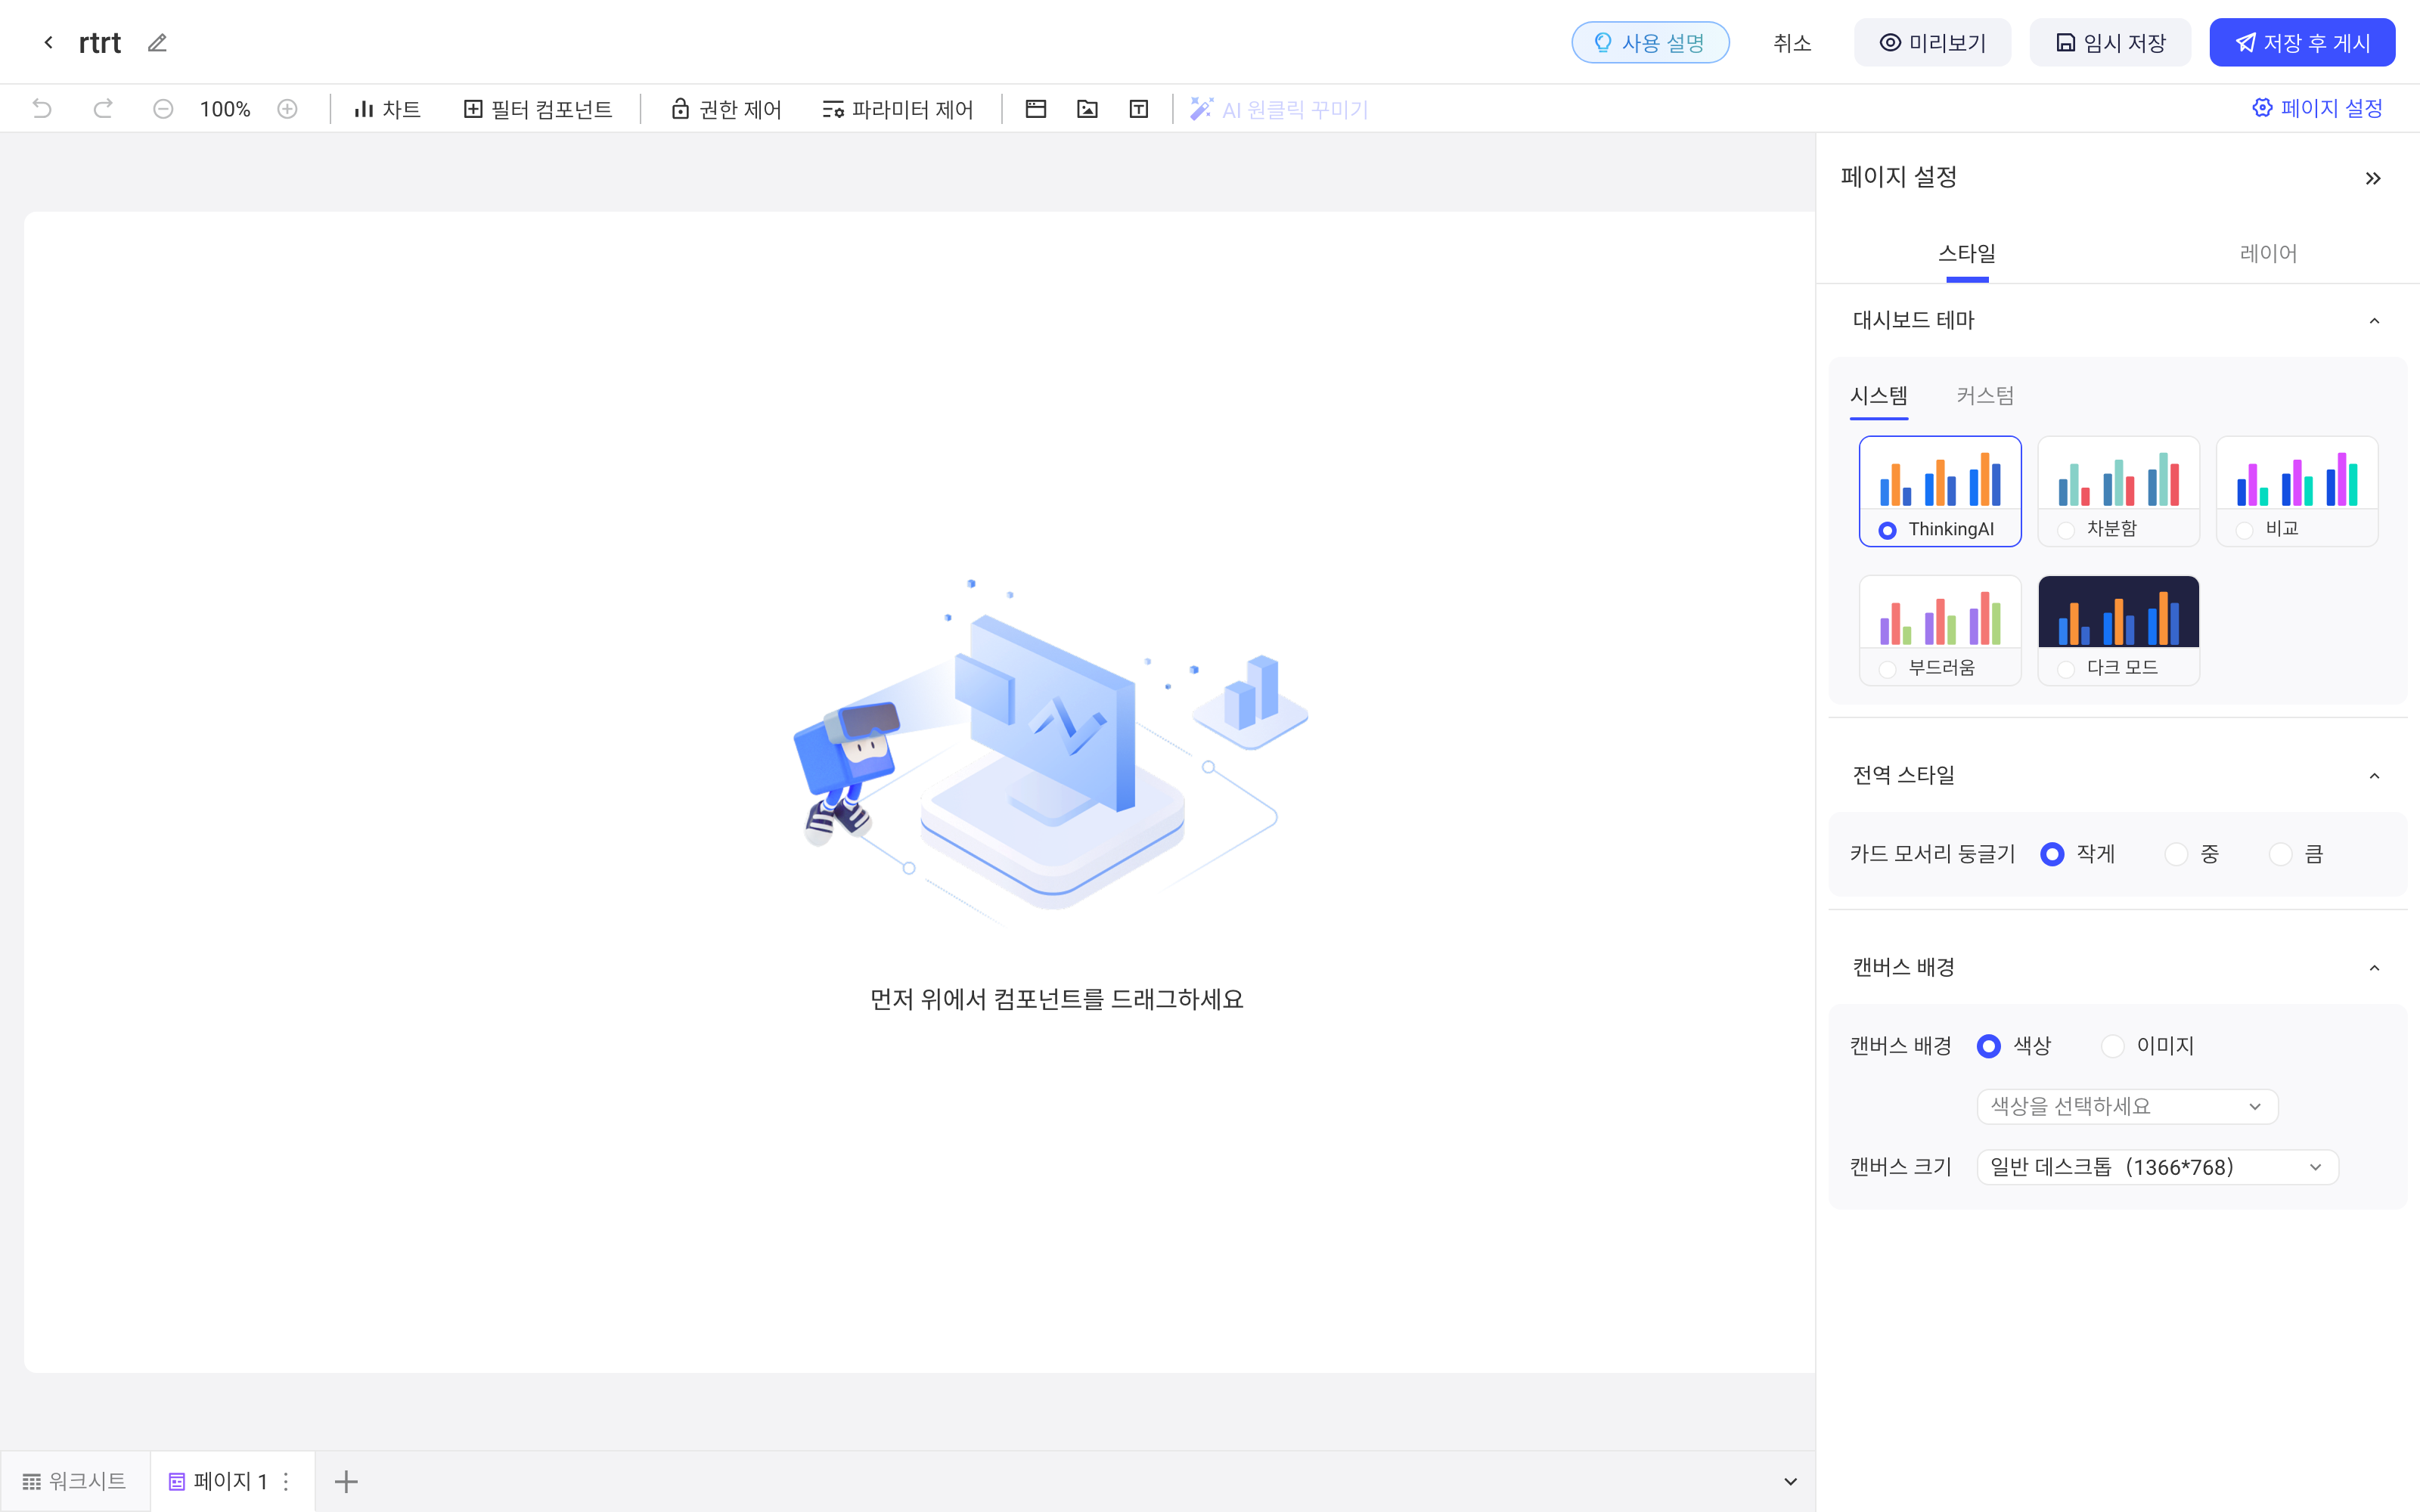Undo the last action
The width and height of the screenshot is (2420, 1512).
coord(42,109)
